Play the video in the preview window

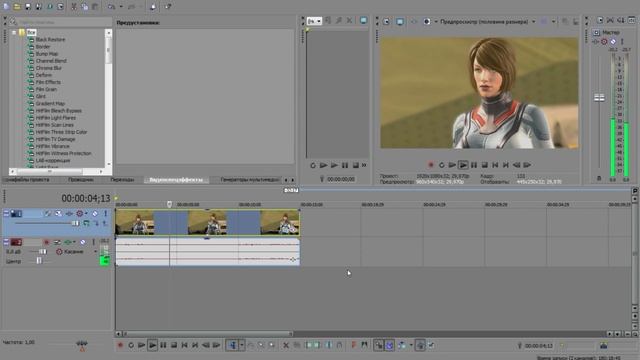tap(463, 165)
